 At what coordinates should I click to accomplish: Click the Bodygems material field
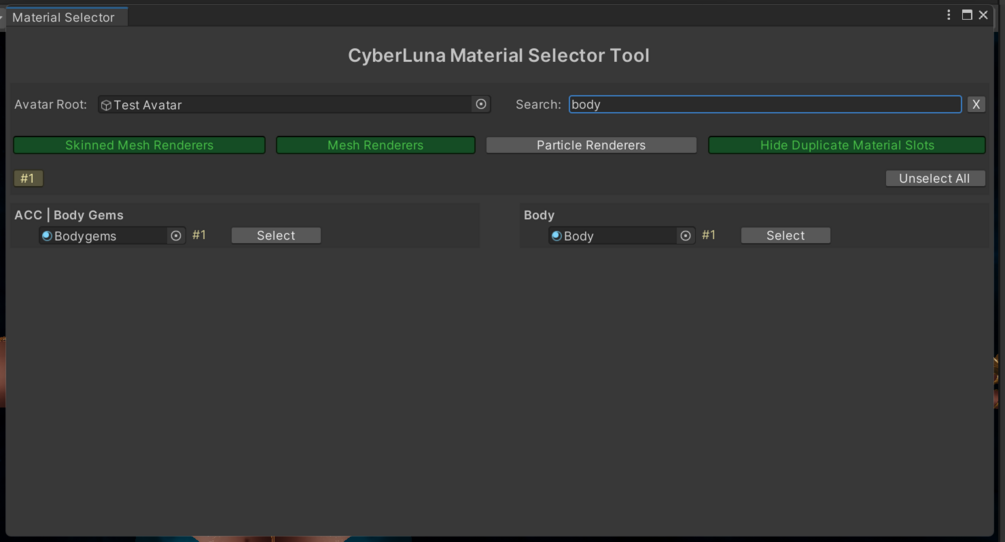pos(112,236)
